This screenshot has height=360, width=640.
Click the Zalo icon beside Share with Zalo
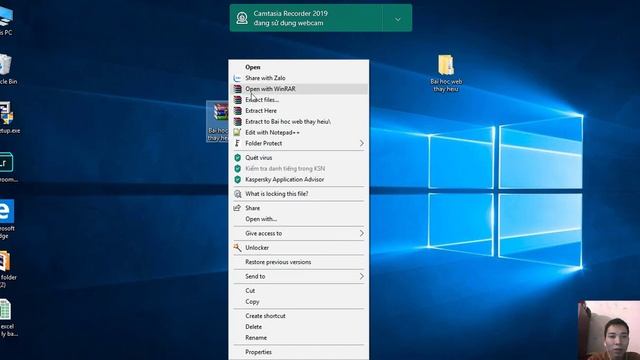coord(237,78)
